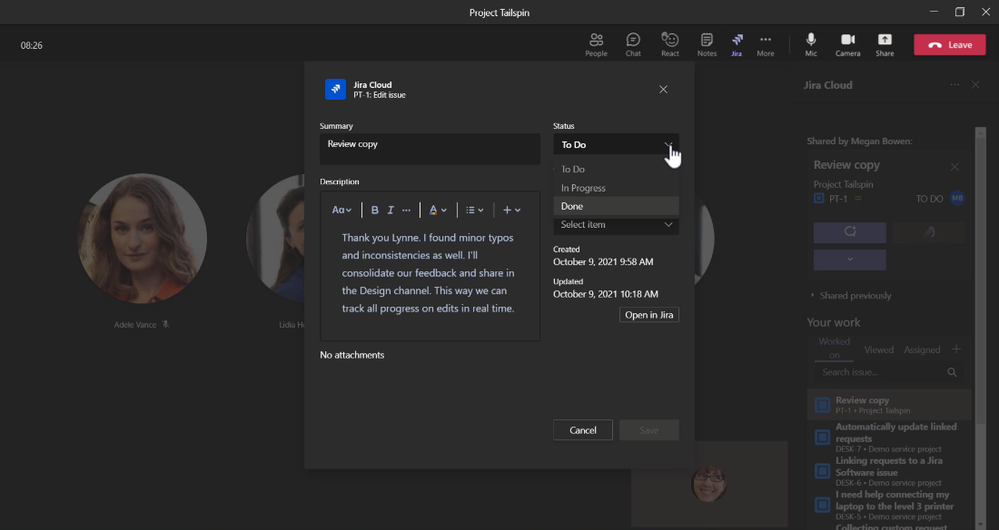
Task: Open the React emoji menu
Action: (x=670, y=45)
